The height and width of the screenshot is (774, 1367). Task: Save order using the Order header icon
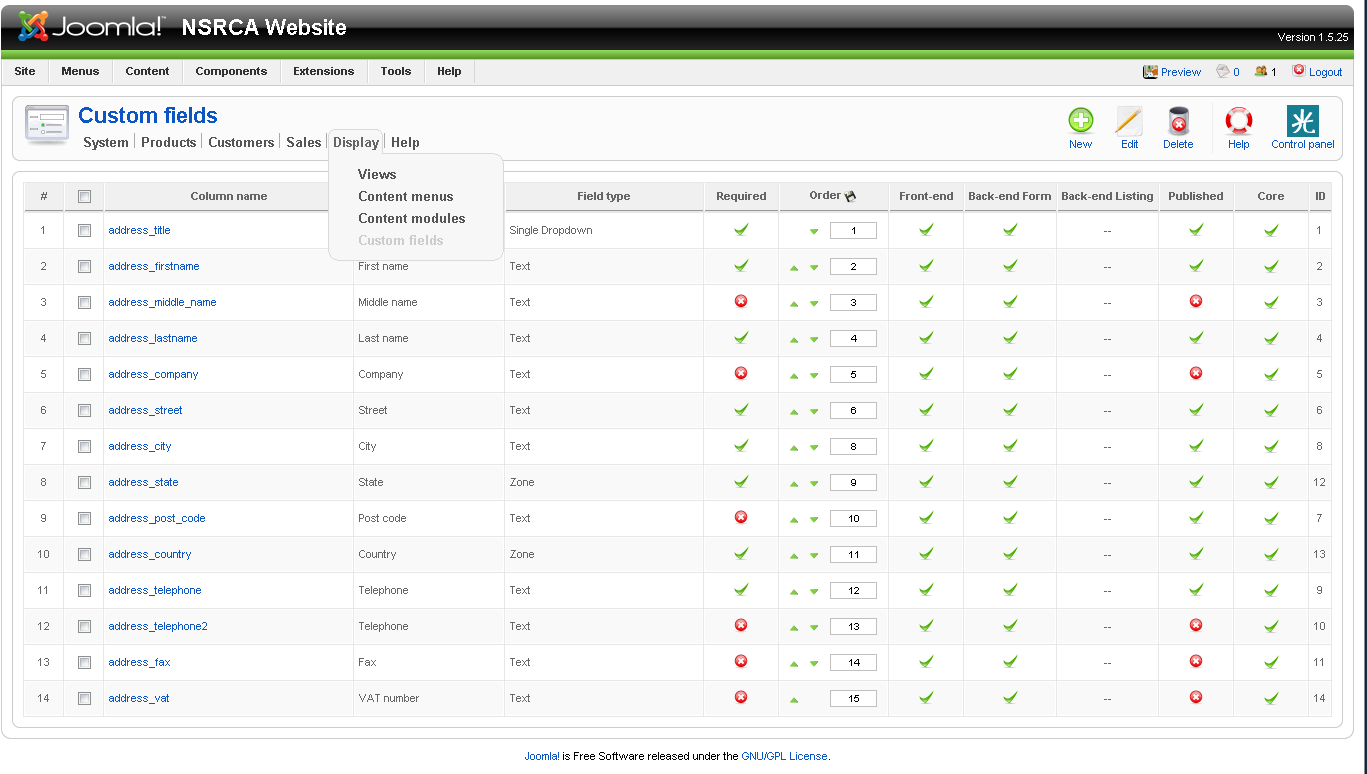[851, 196]
